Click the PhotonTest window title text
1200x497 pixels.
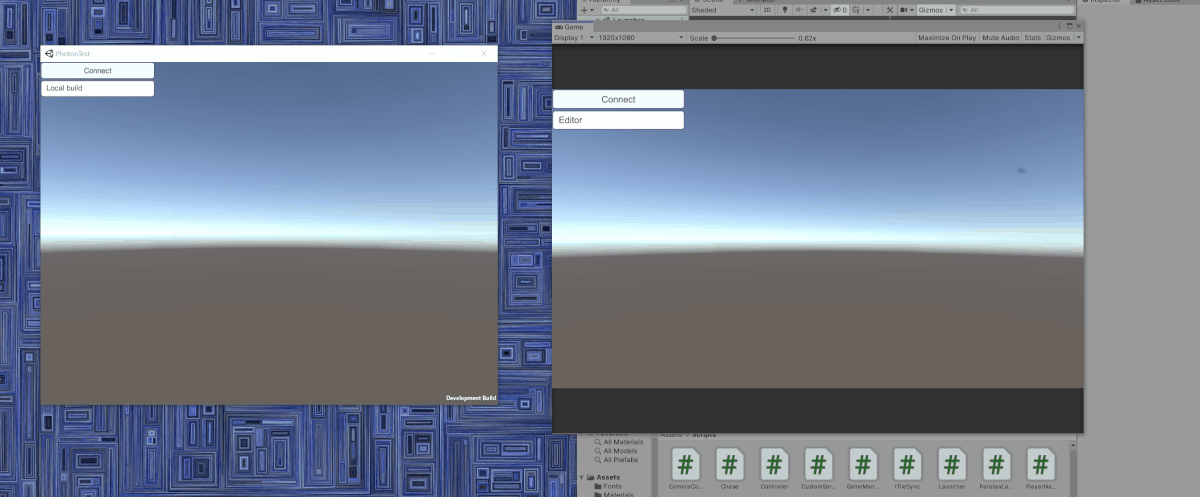point(73,53)
